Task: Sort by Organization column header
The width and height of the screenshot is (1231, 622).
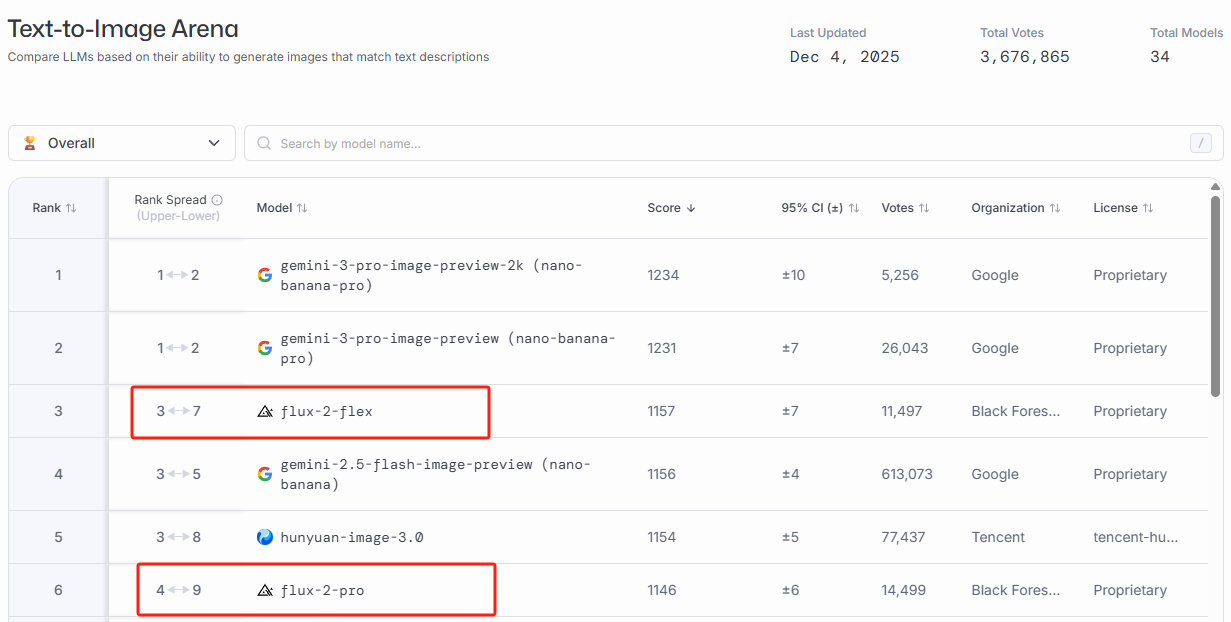Action: 1054,208
